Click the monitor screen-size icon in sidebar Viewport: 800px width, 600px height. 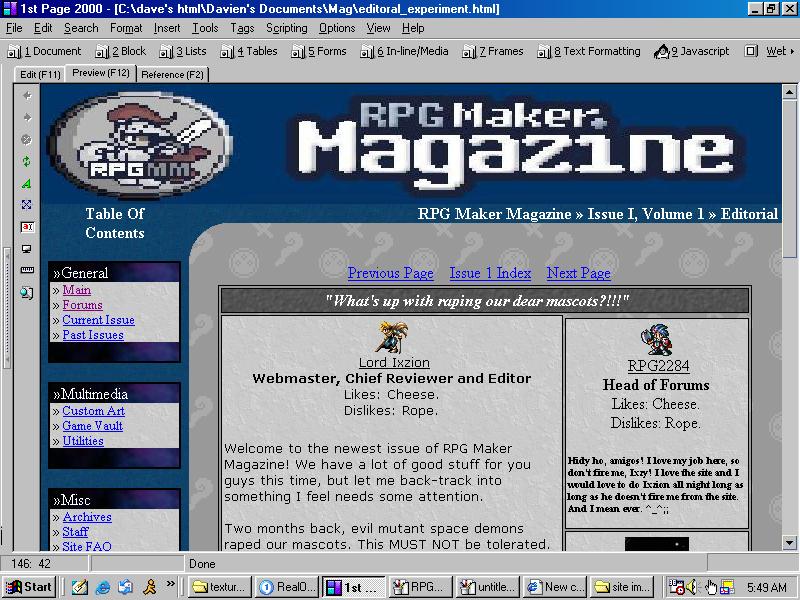coord(27,248)
